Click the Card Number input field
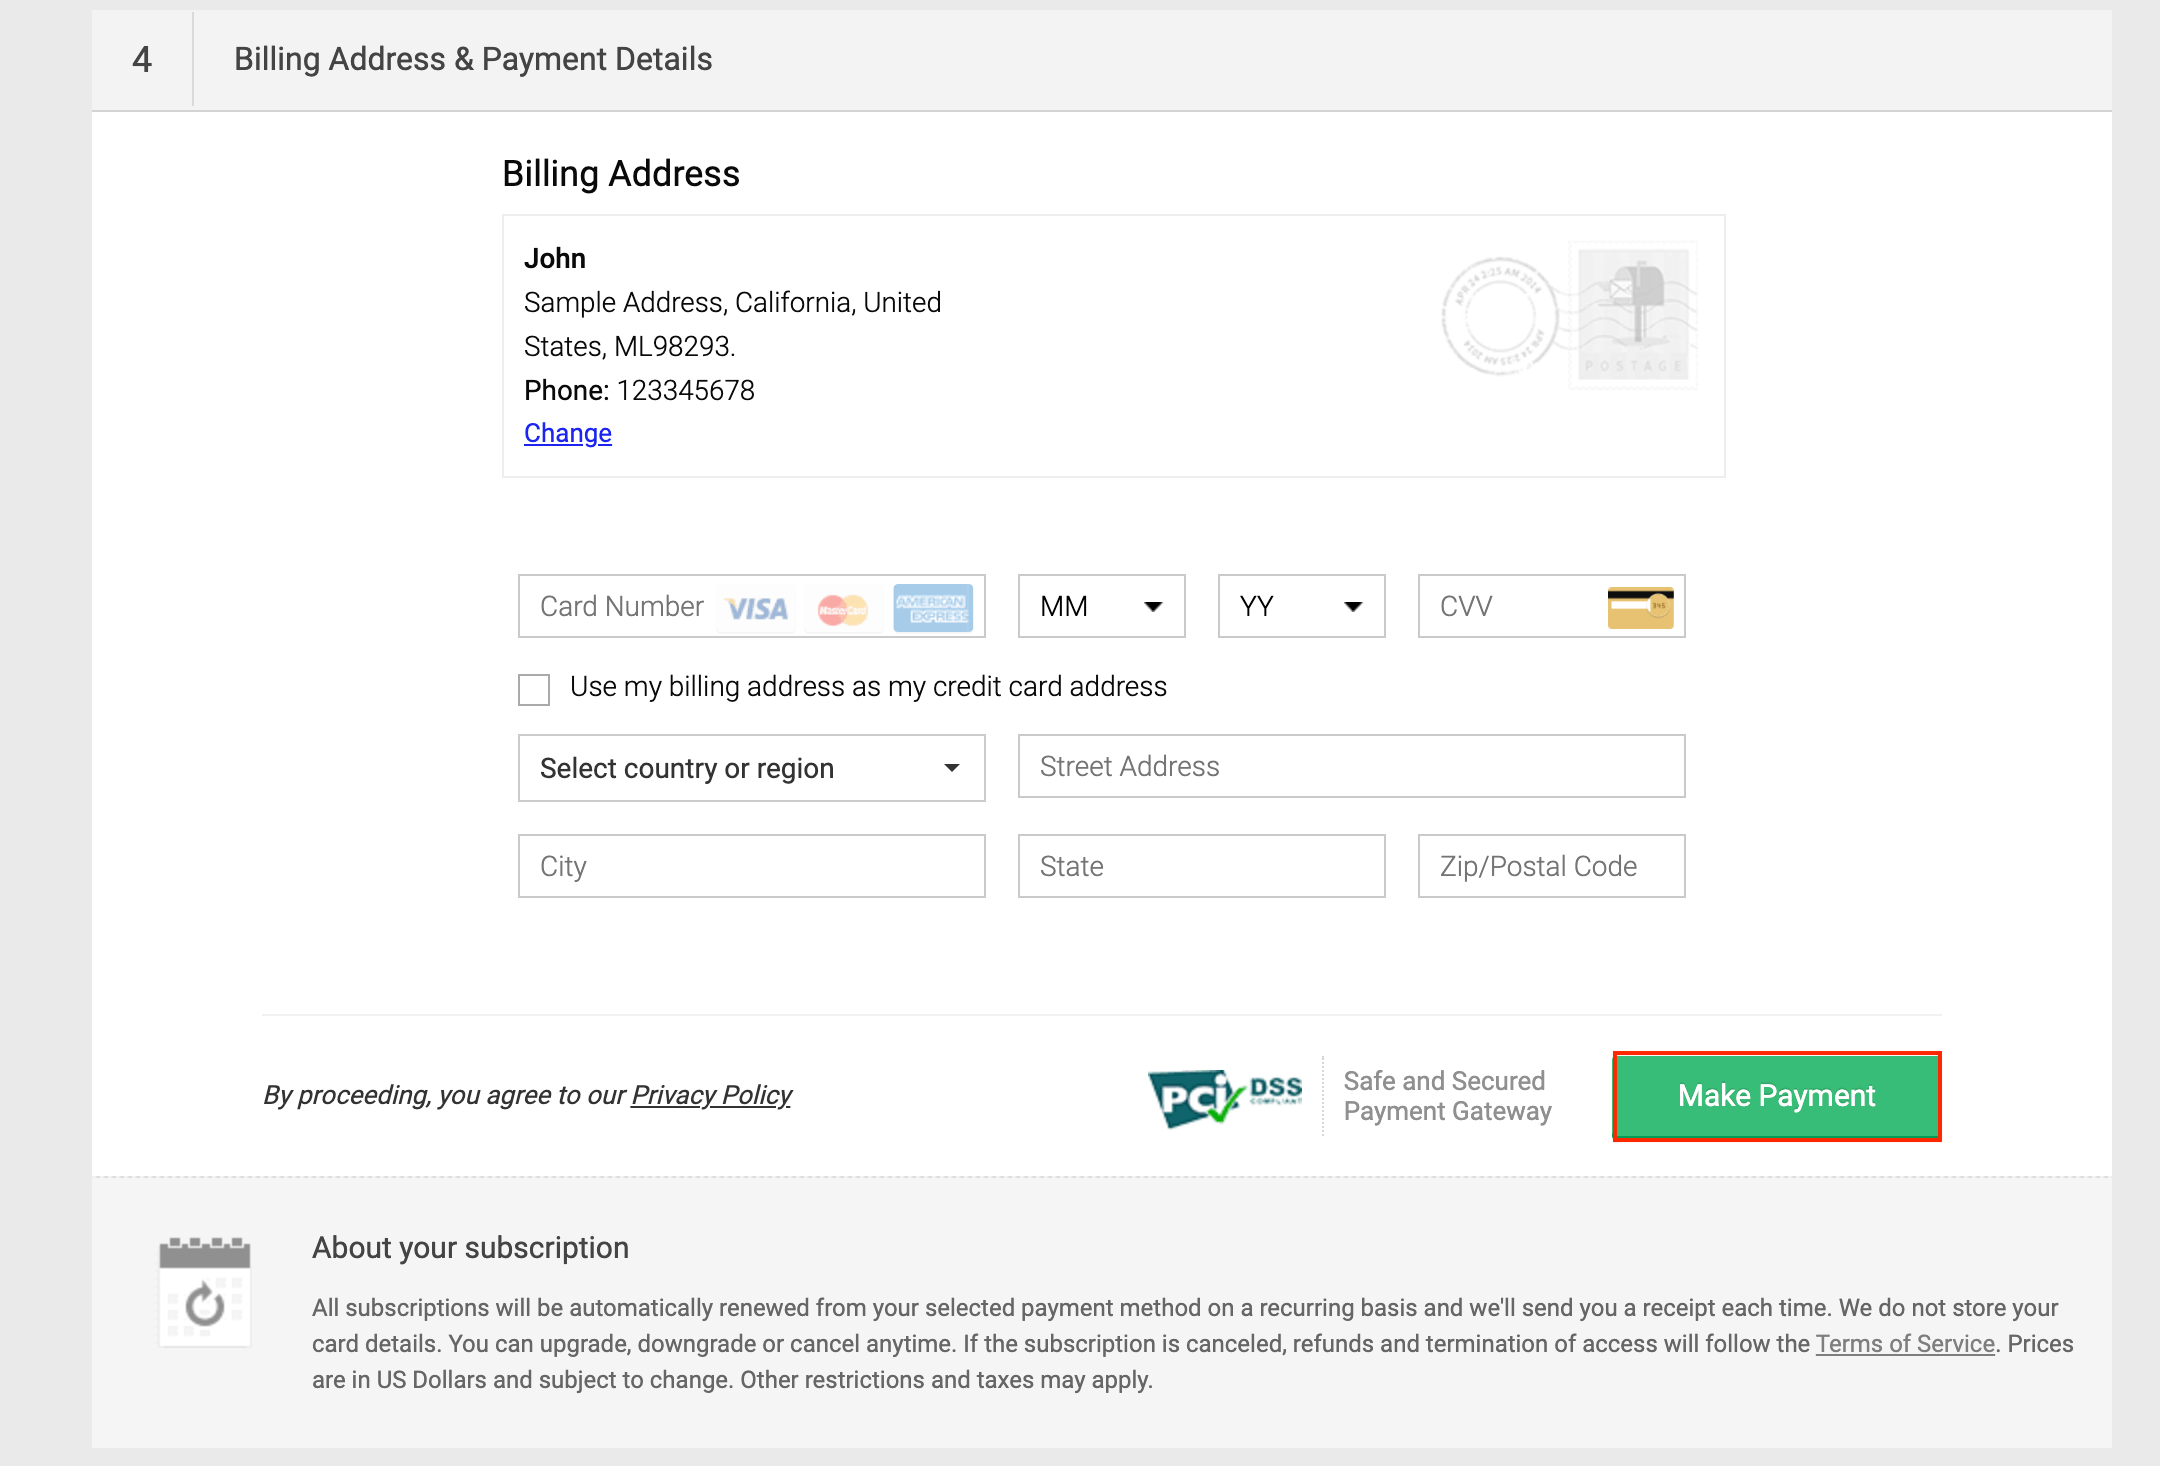This screenshot has height=1466, width=2160. pos(620,606)
